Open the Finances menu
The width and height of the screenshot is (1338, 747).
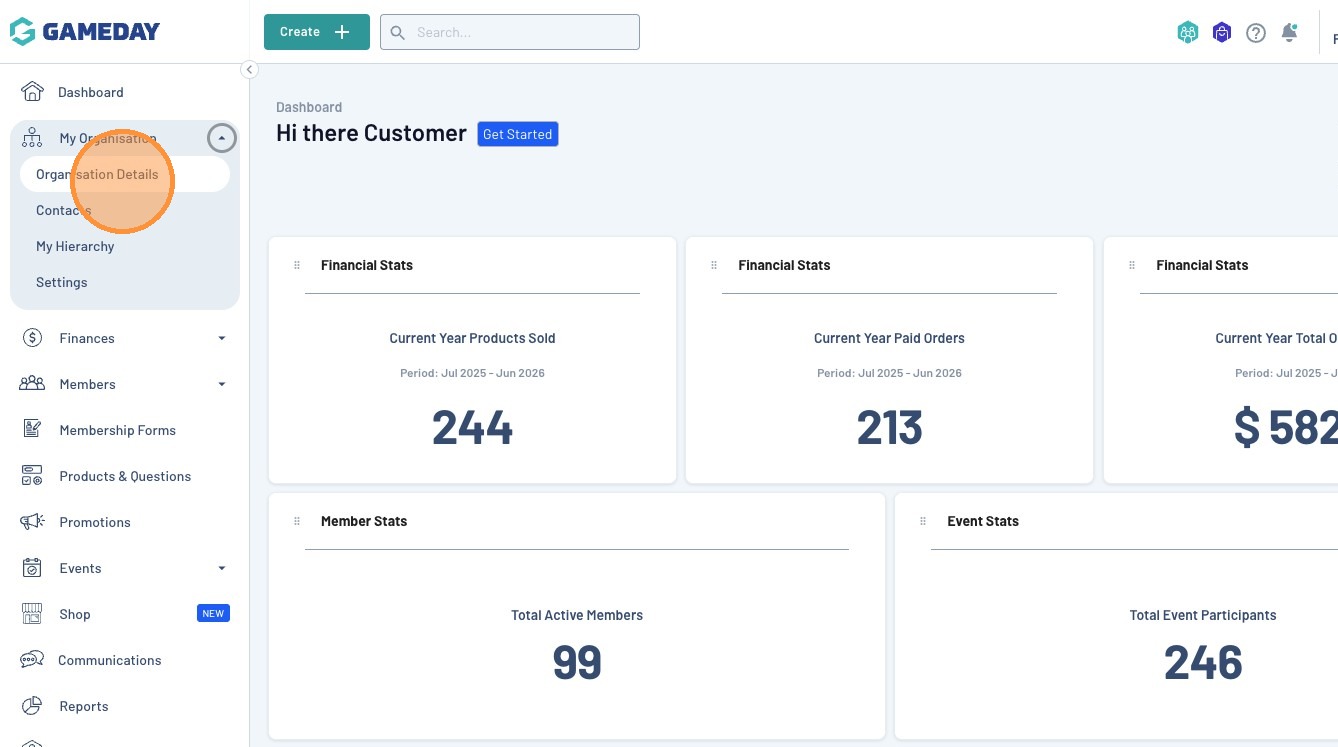(87, 338)
